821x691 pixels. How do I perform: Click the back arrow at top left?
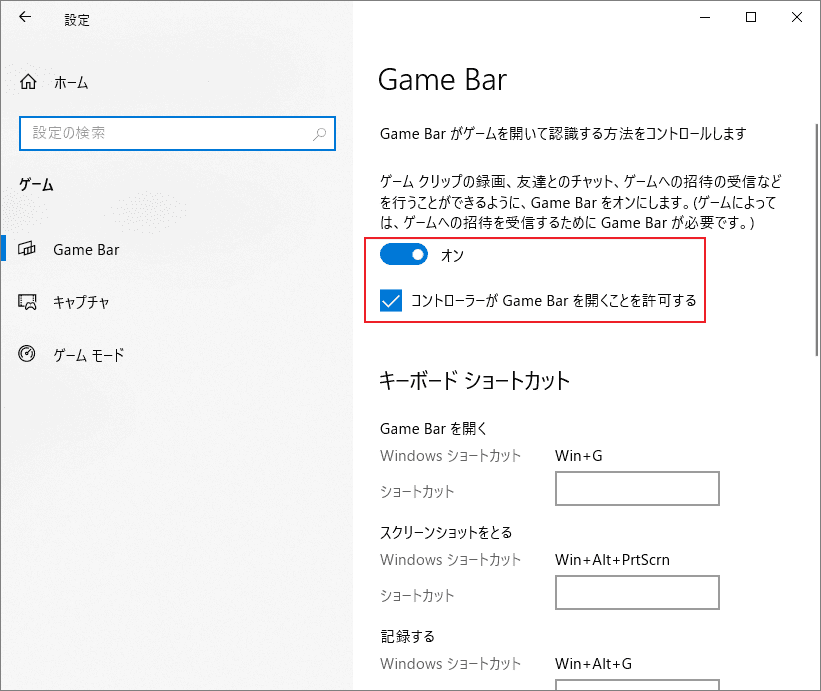[23, 16]
